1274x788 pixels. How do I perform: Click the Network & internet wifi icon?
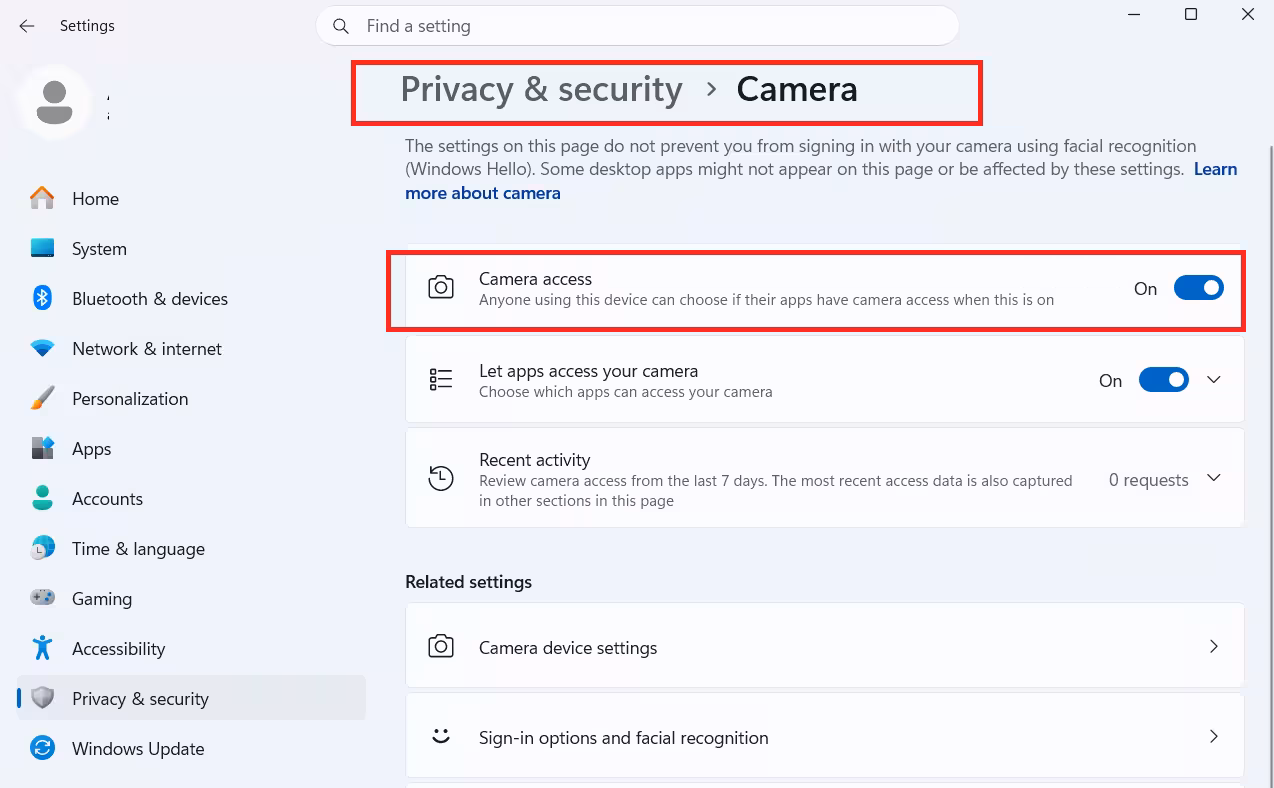pos(42,348)
